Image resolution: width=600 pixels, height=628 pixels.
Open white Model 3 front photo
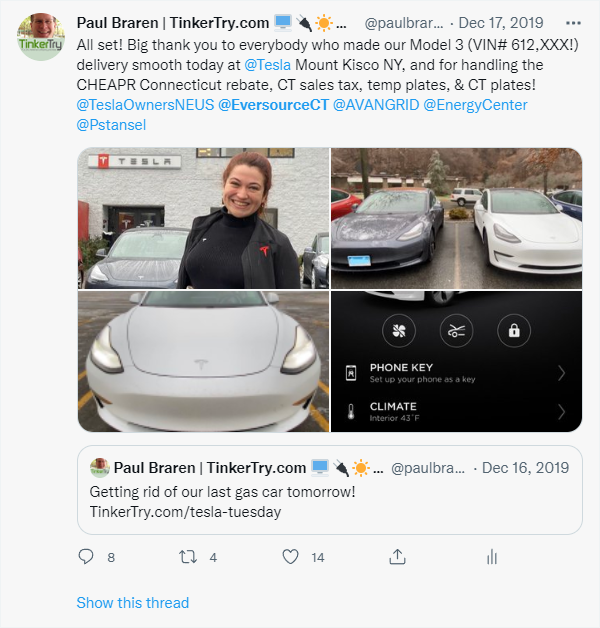click(x=203, y=361)
